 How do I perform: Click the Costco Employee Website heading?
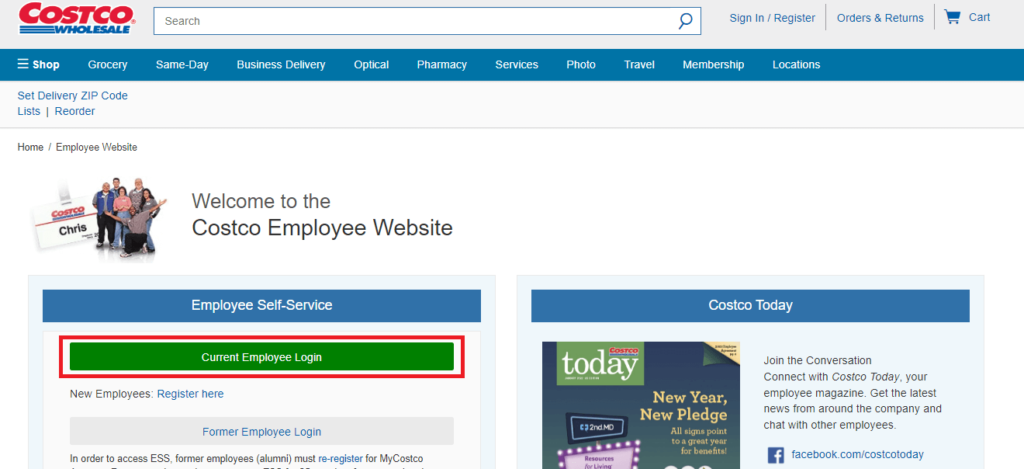pos(322,227)
